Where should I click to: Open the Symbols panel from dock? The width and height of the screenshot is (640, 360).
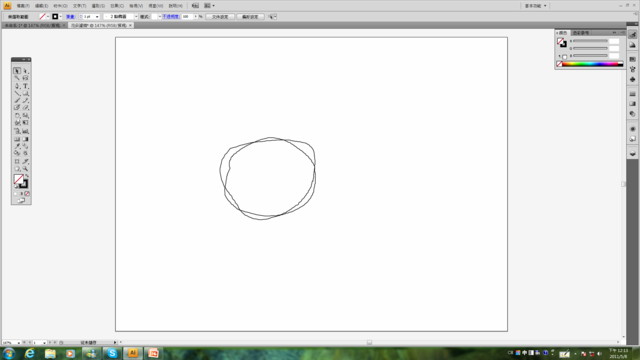click(x=632, y=80)
